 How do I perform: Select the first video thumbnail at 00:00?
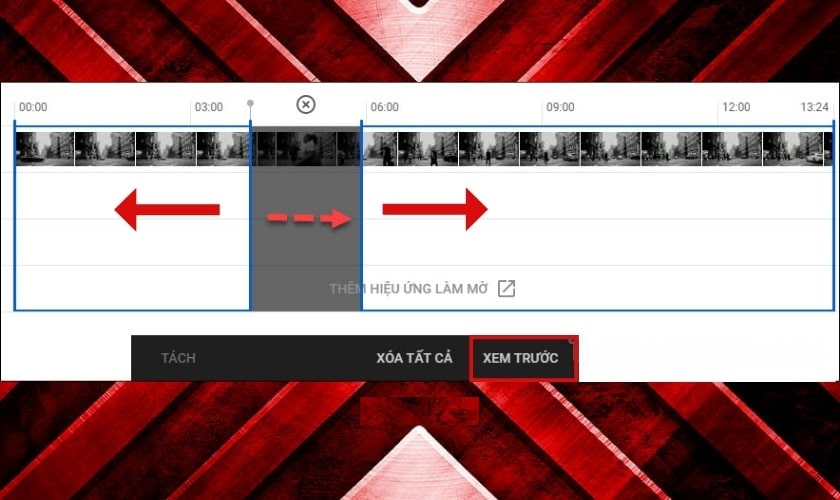(45, 148)
